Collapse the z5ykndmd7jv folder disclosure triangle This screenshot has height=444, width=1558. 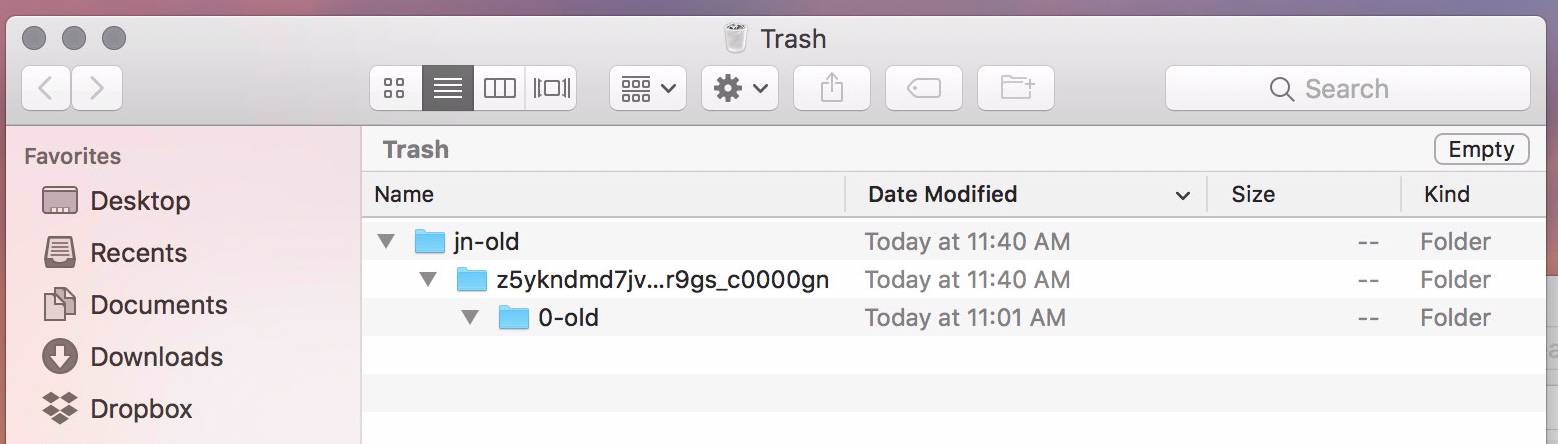coord(428,279)
